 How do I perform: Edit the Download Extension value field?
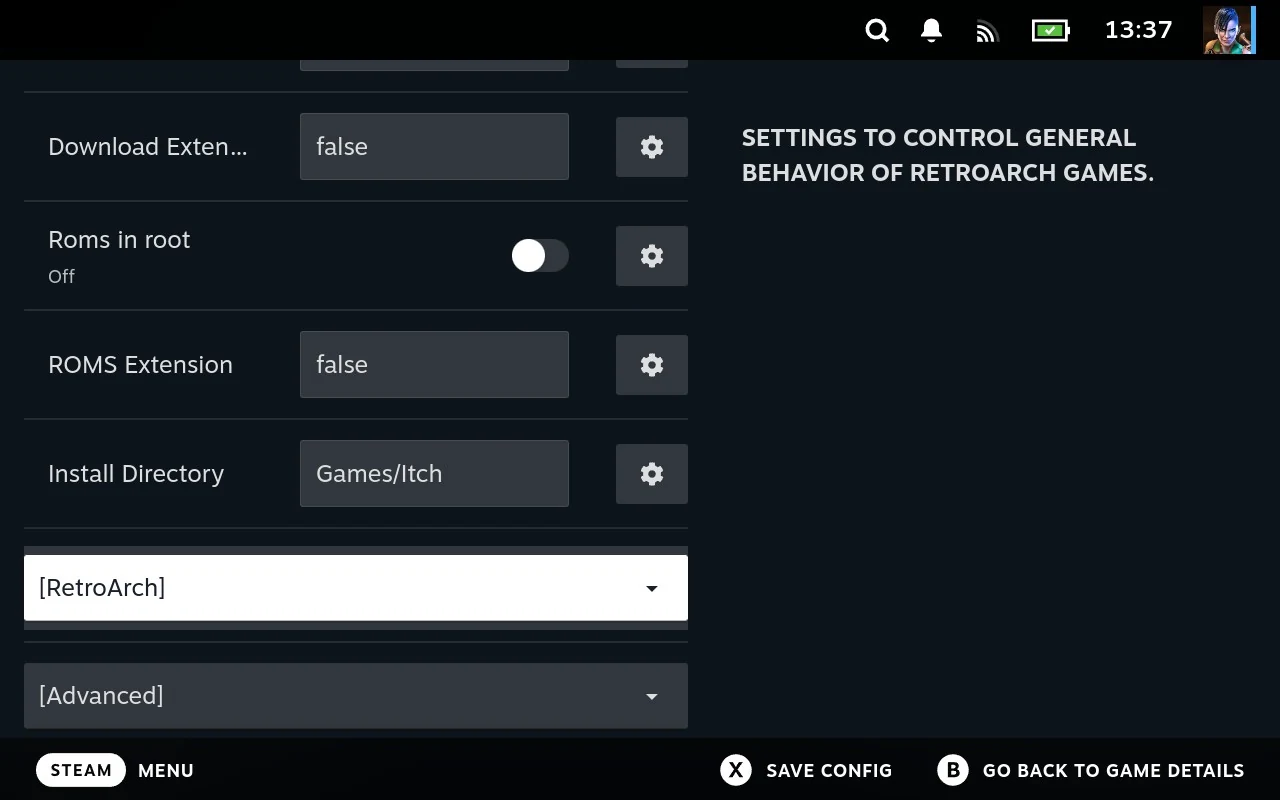click(x=434, y=147)
